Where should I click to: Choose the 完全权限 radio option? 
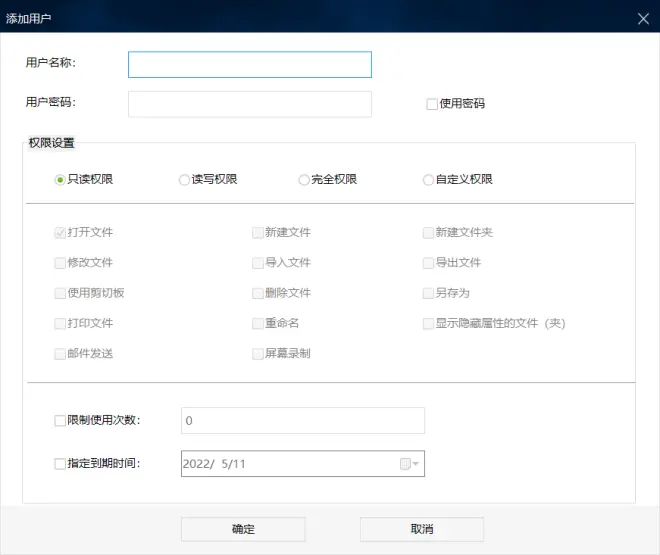[303, 180]
